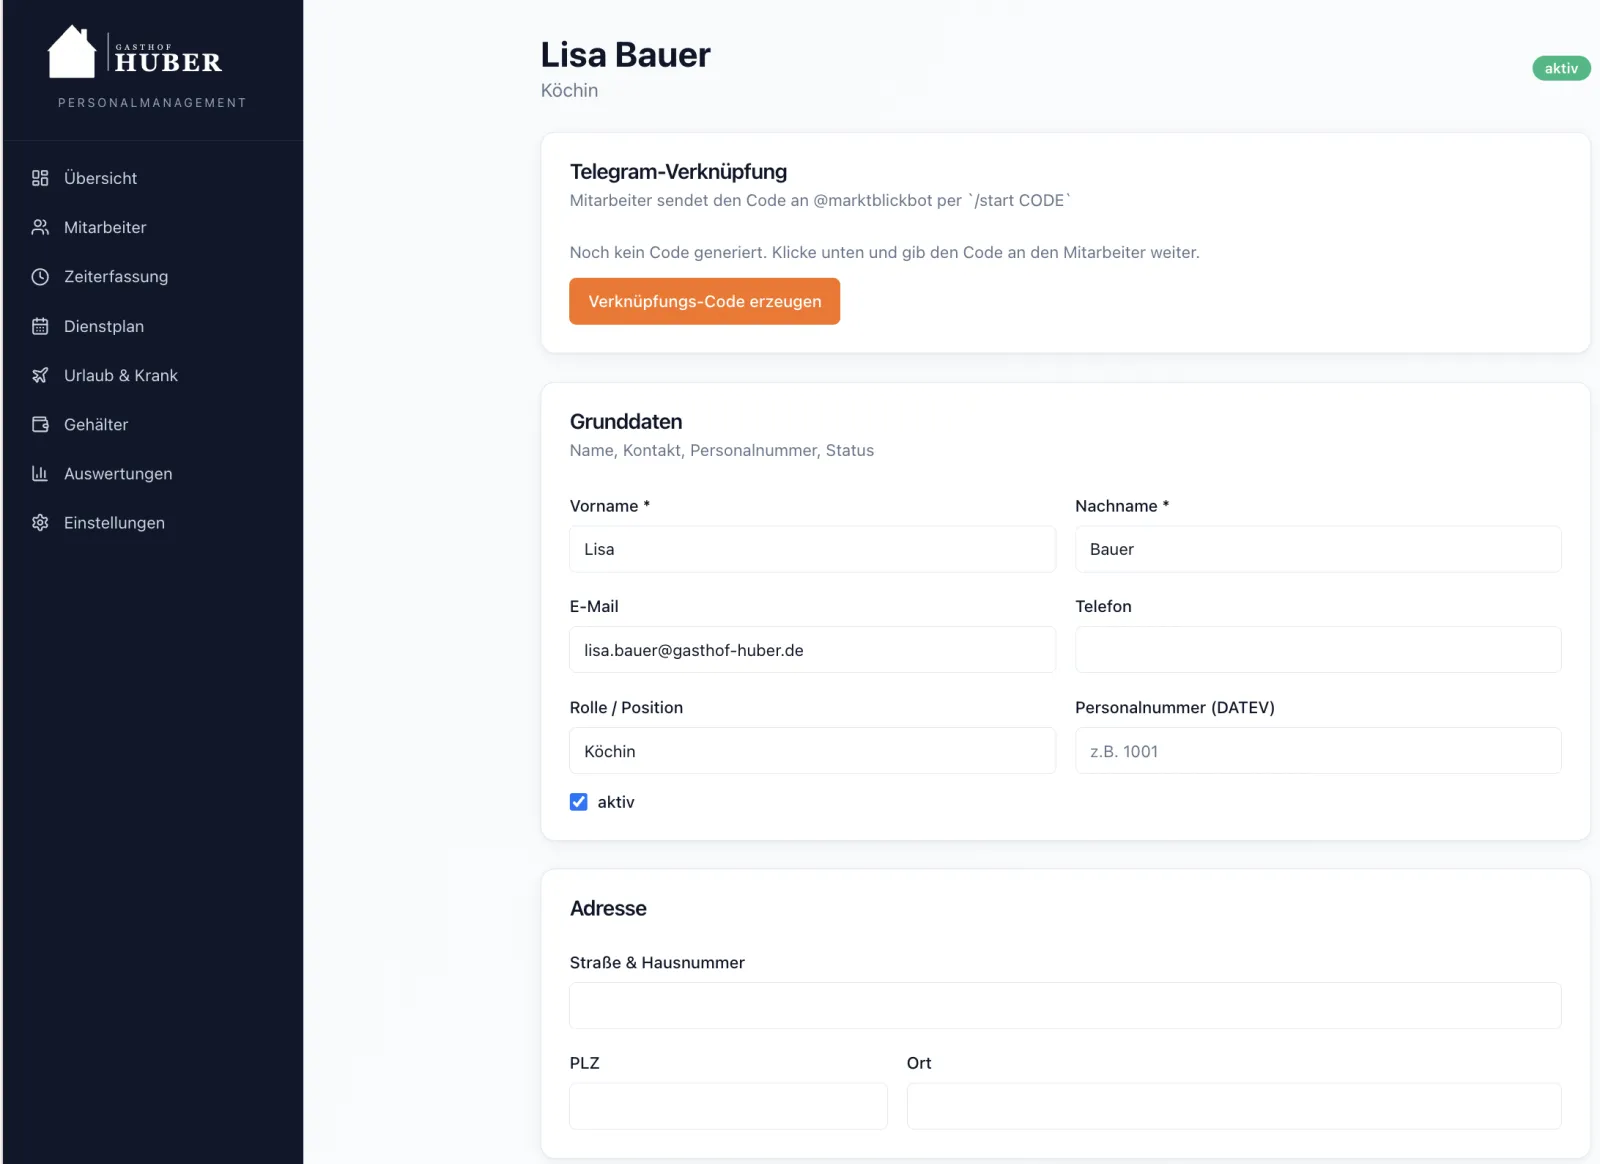Click the Einstellungen gear icon

(x=40, y=523)
